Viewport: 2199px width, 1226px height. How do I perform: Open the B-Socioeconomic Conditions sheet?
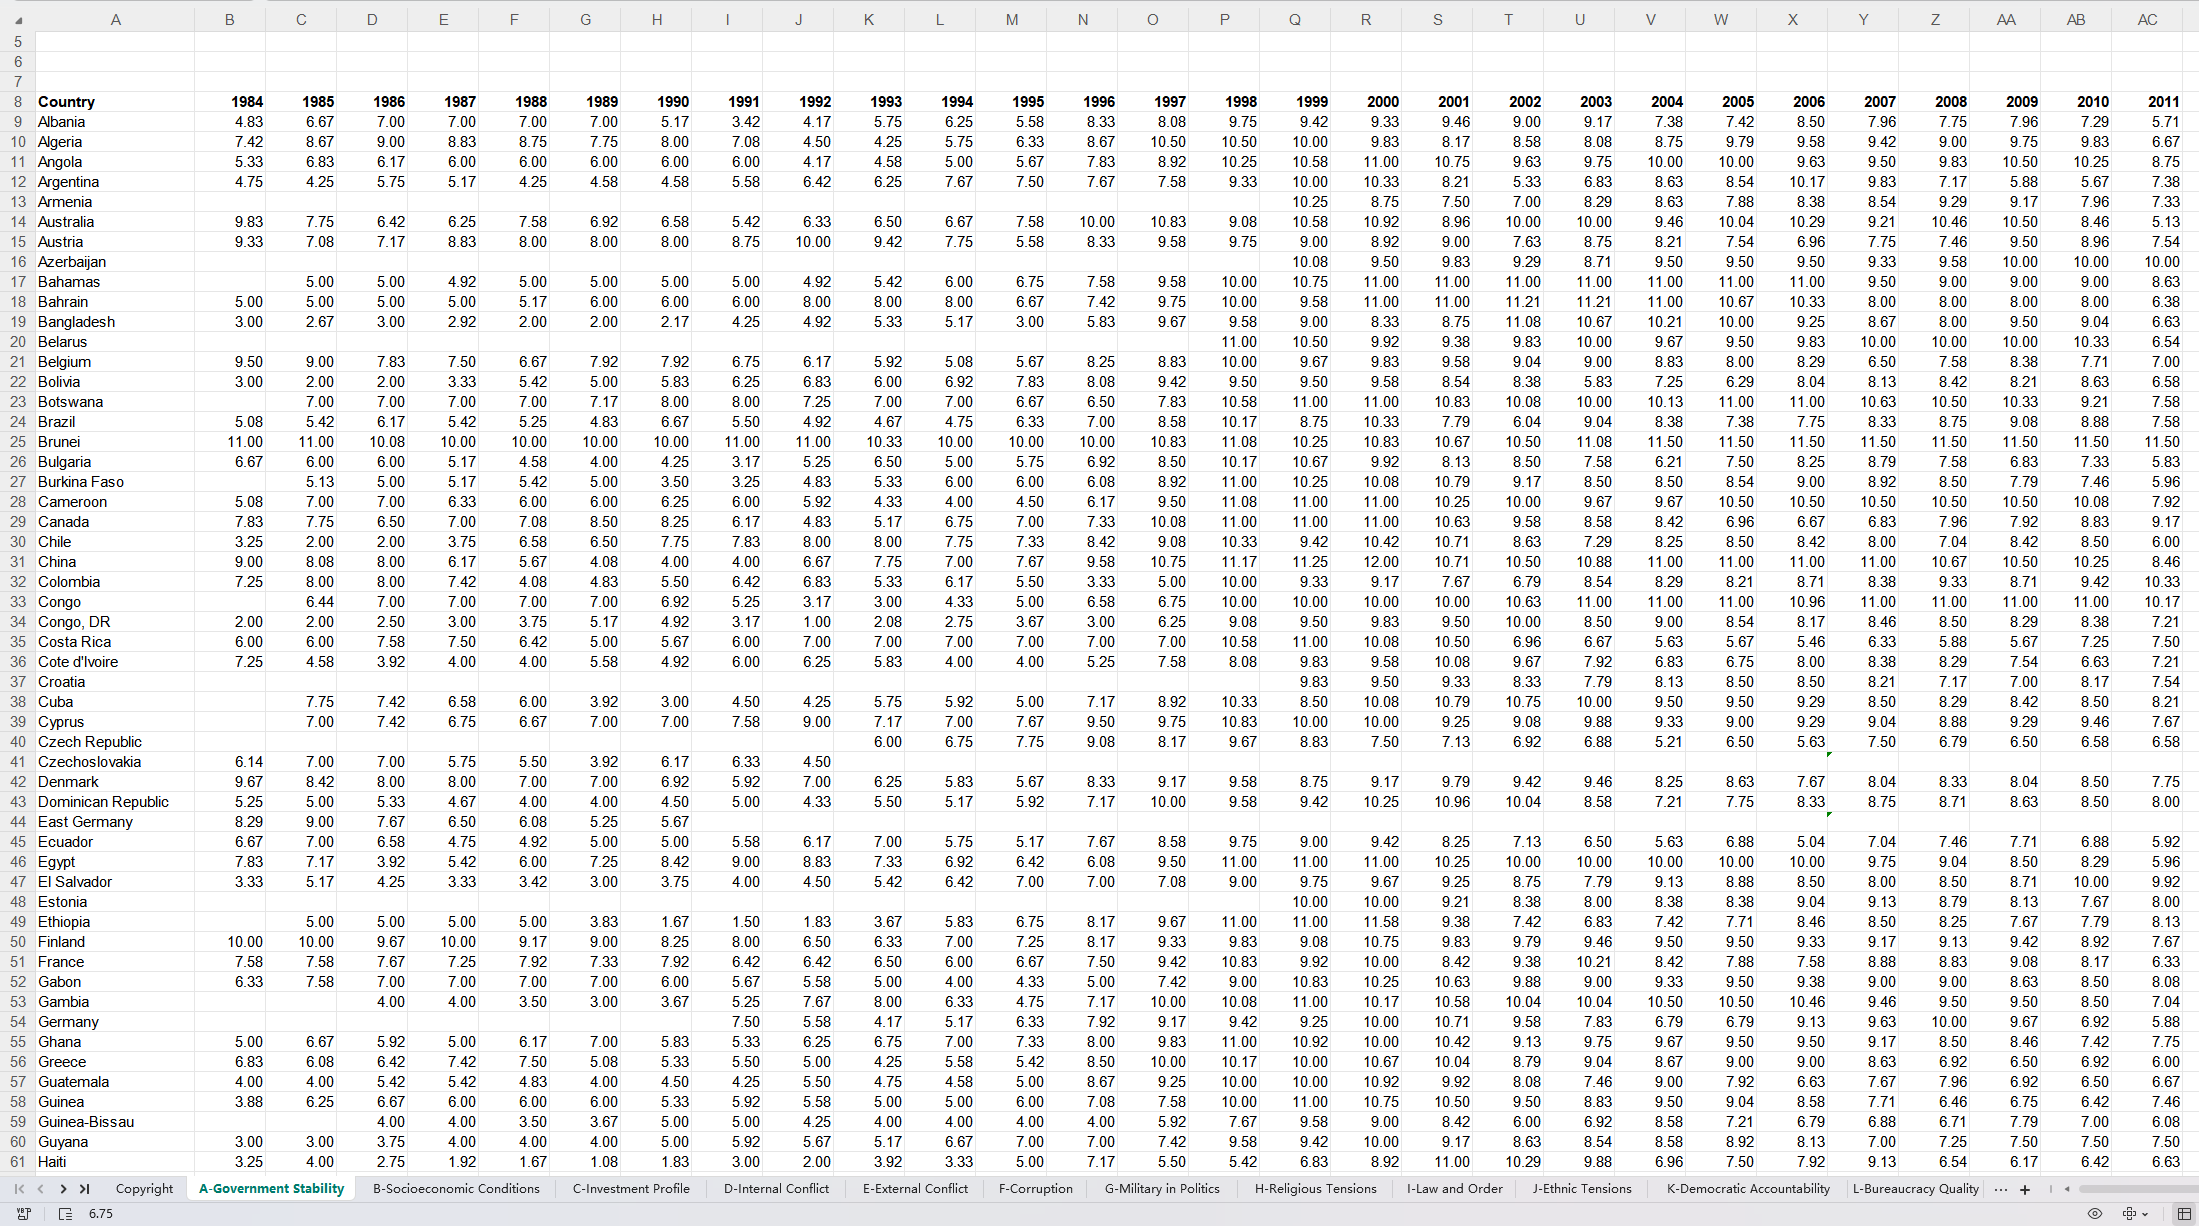[x=456, y=1189]
